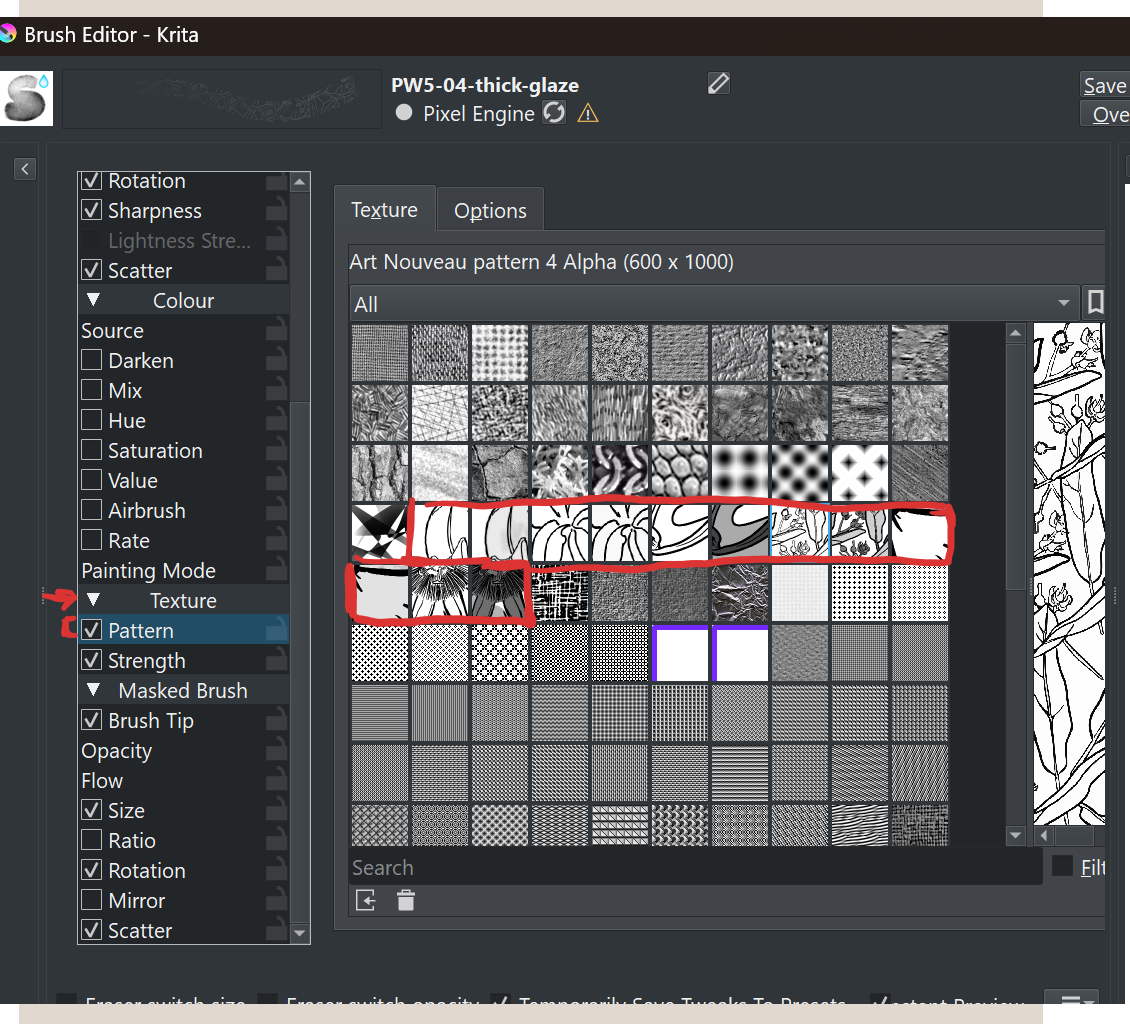Screen dimensions: 1130x1024
Task: Open the All tag filter dropdown
Action: point(712,304)
